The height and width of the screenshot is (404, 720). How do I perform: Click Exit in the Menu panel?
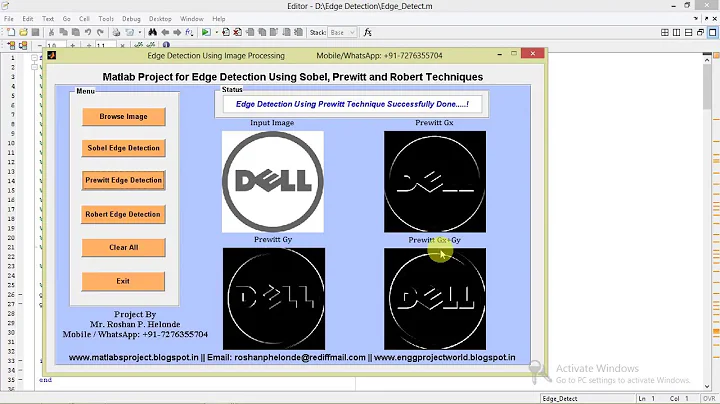click(123, 281)
